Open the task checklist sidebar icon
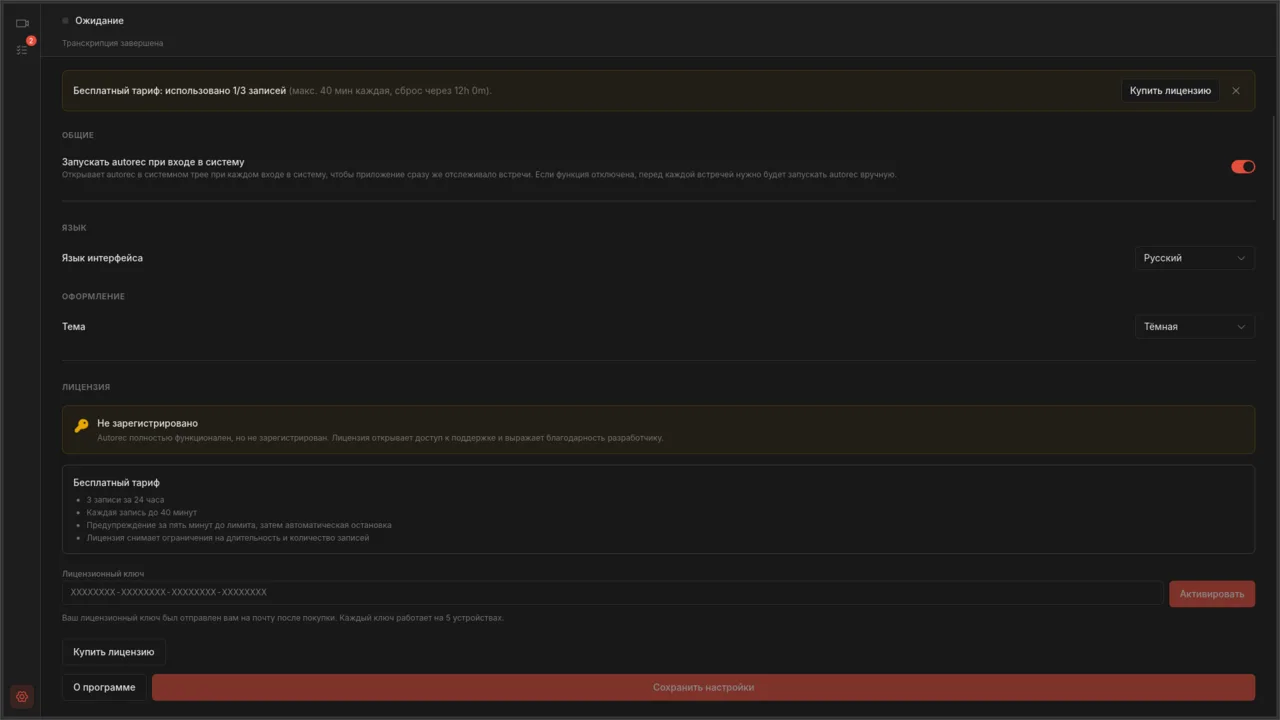This screenshot has height=720, width=1280. click(x=22, y=49)
